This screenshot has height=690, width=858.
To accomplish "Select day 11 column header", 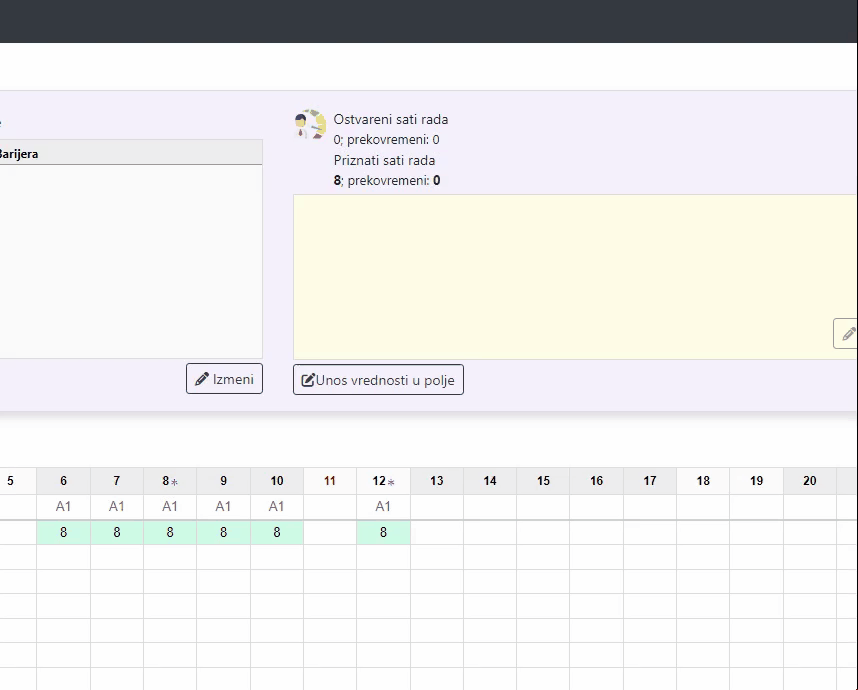I will point(330,481).
